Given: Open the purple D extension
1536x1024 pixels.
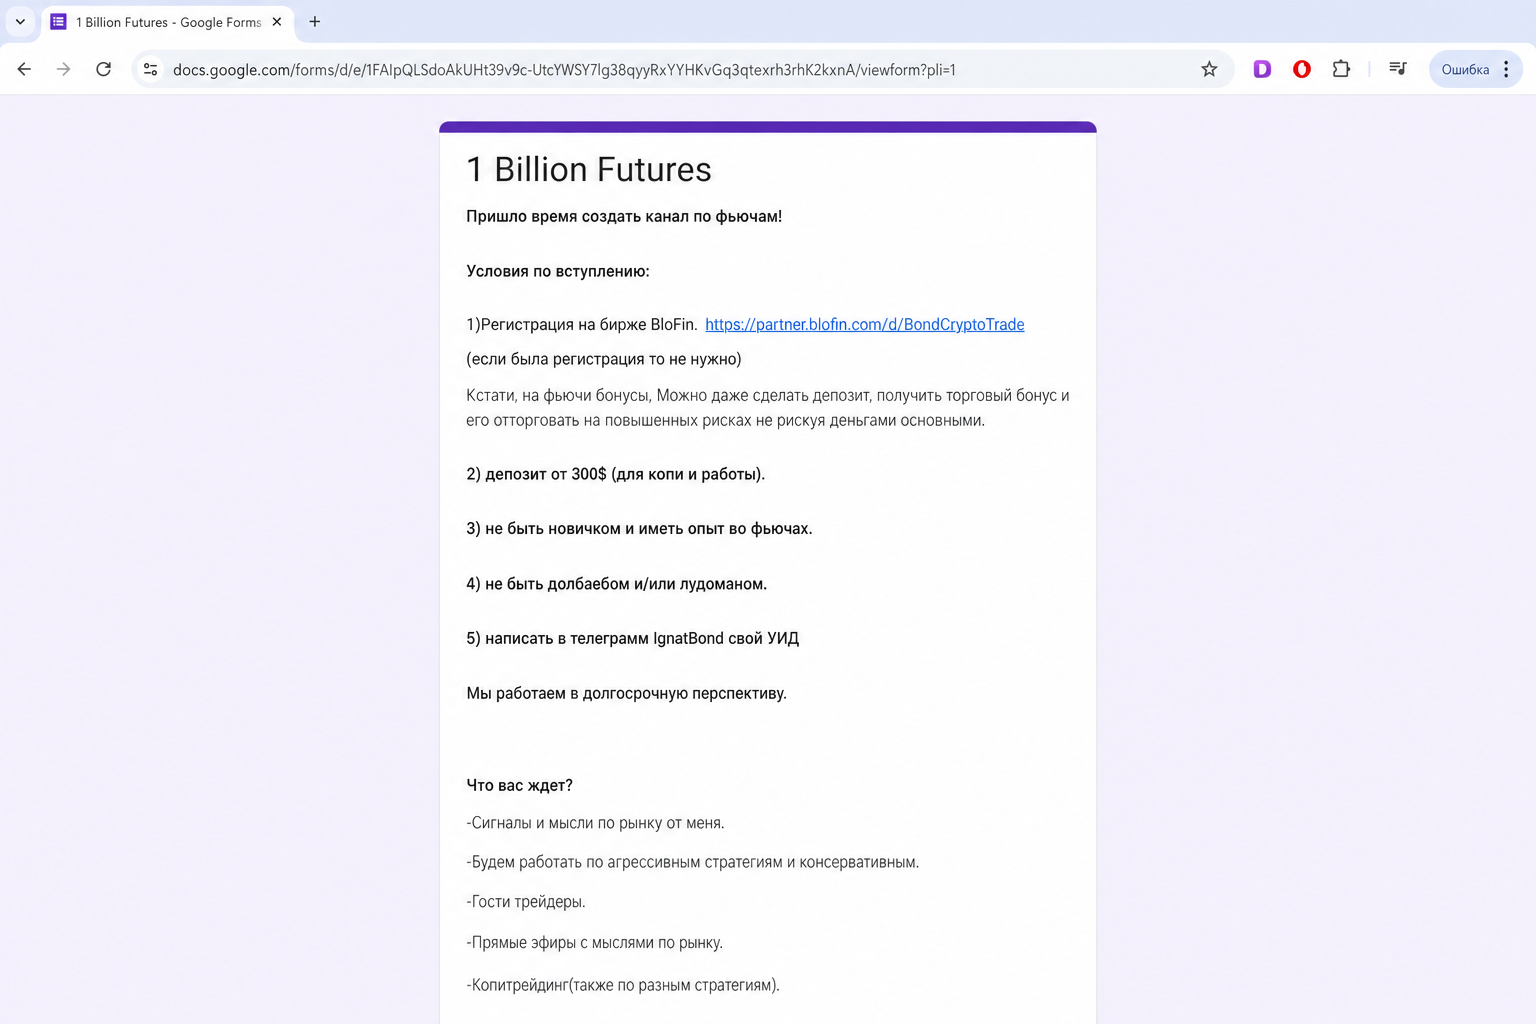Looking at the screenshot, I should click(1262, 69).
